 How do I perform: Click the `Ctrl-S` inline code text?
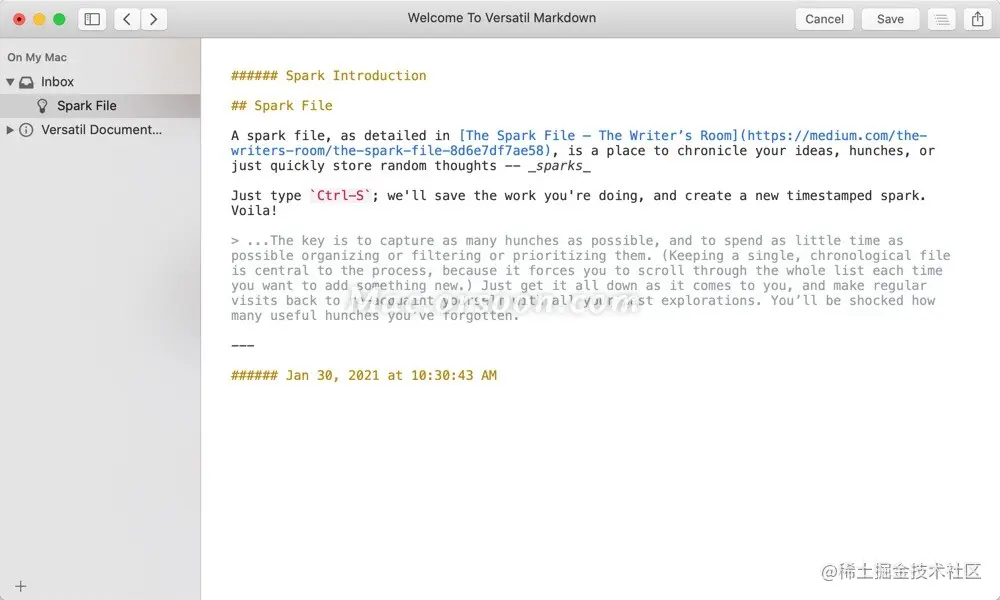pos(341,196)
